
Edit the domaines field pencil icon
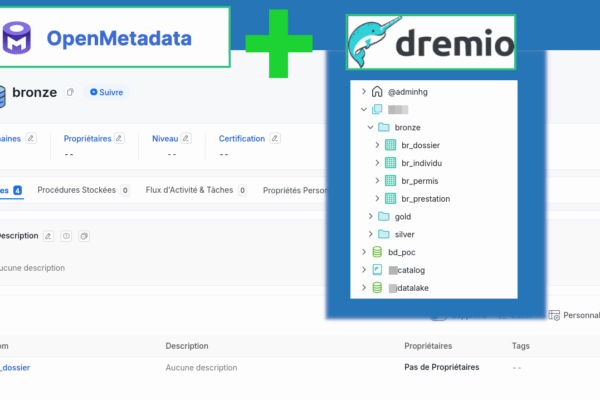[x=31, y=139]
